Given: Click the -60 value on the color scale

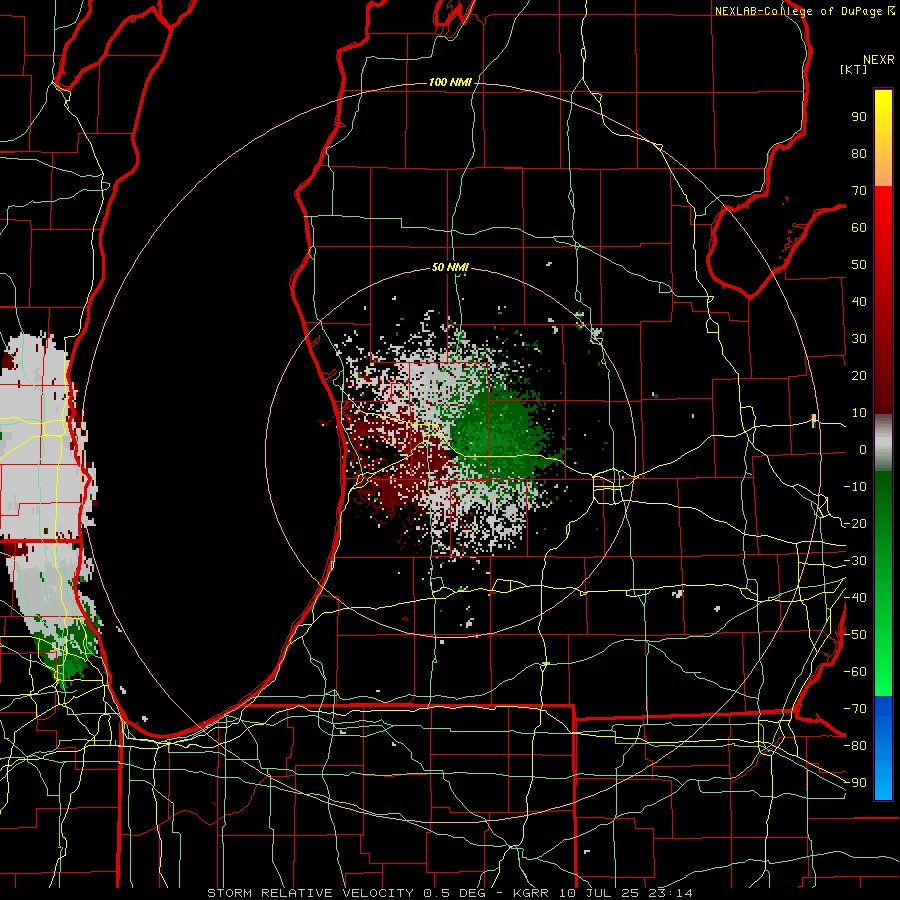Looking at the screenshot, I should click(855, 672).
